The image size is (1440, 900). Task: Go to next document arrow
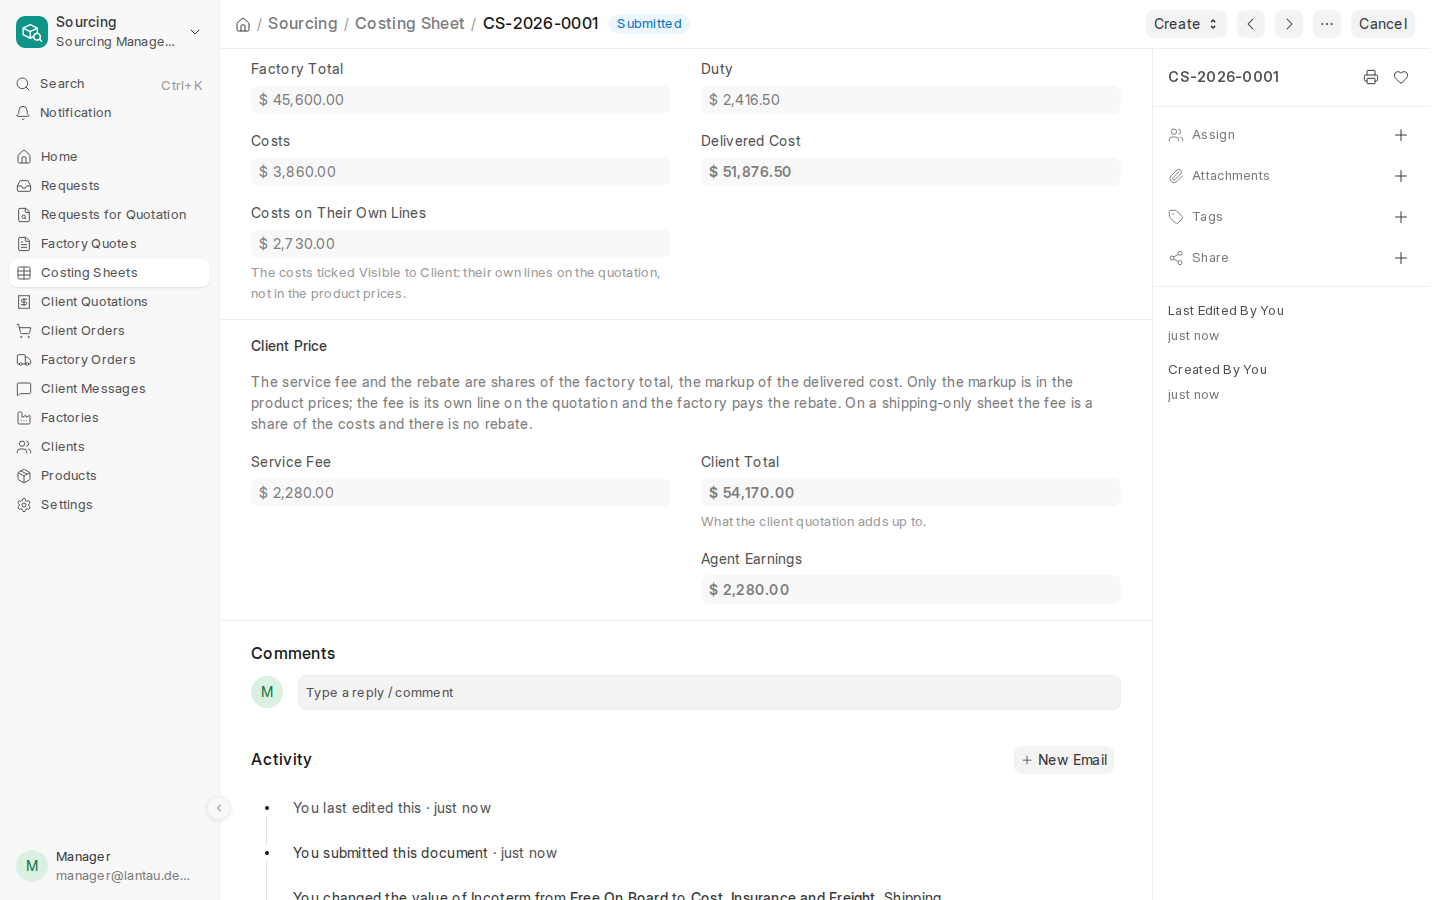coord(1289,24)
